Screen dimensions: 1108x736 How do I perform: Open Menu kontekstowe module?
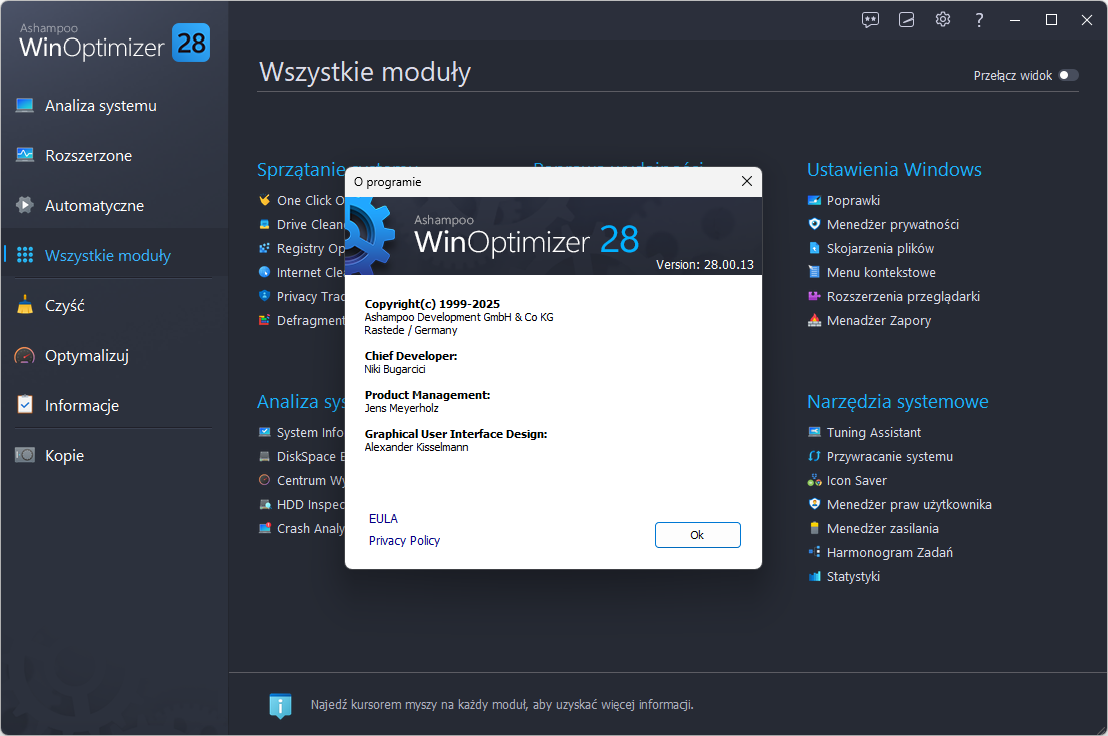click(880, 273)
